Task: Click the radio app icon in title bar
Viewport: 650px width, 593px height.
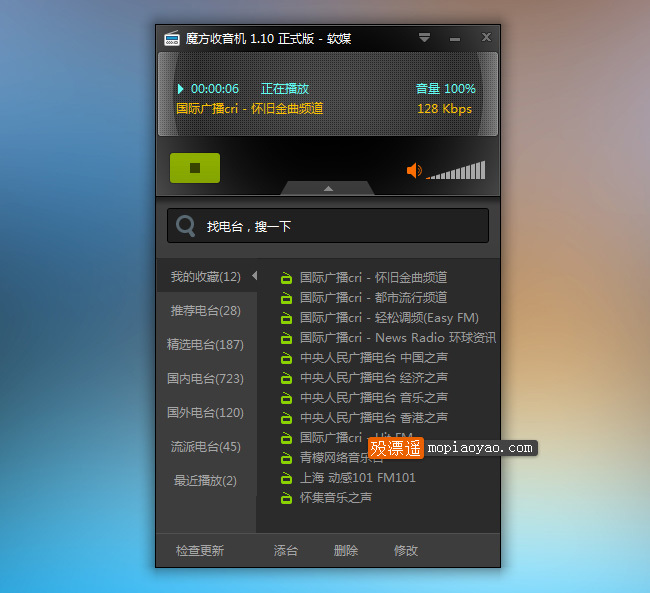Action: pos(172,38)
